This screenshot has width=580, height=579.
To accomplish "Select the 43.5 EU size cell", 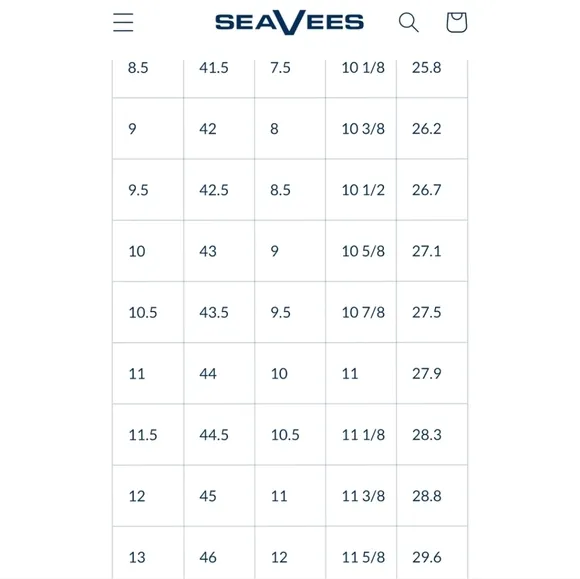I will pyautogui.click(x=219, y=312).
